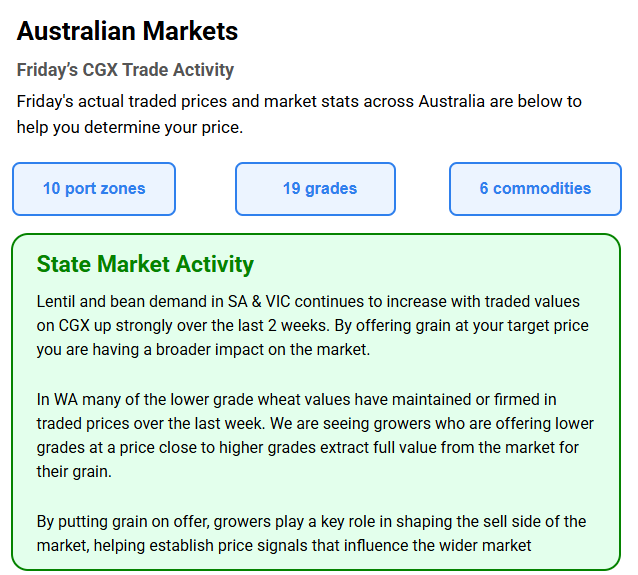Select the 6 commodities button

[x=535, y=188]
